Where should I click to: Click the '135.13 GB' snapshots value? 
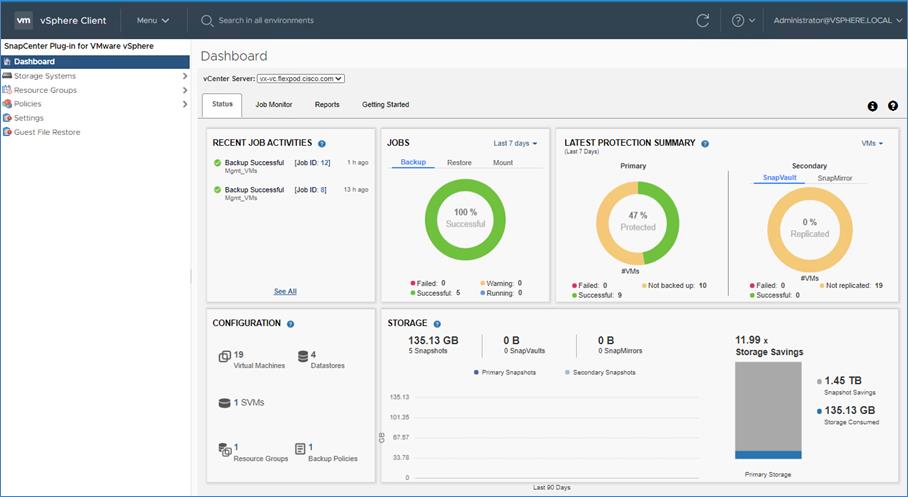click(433, 341)
